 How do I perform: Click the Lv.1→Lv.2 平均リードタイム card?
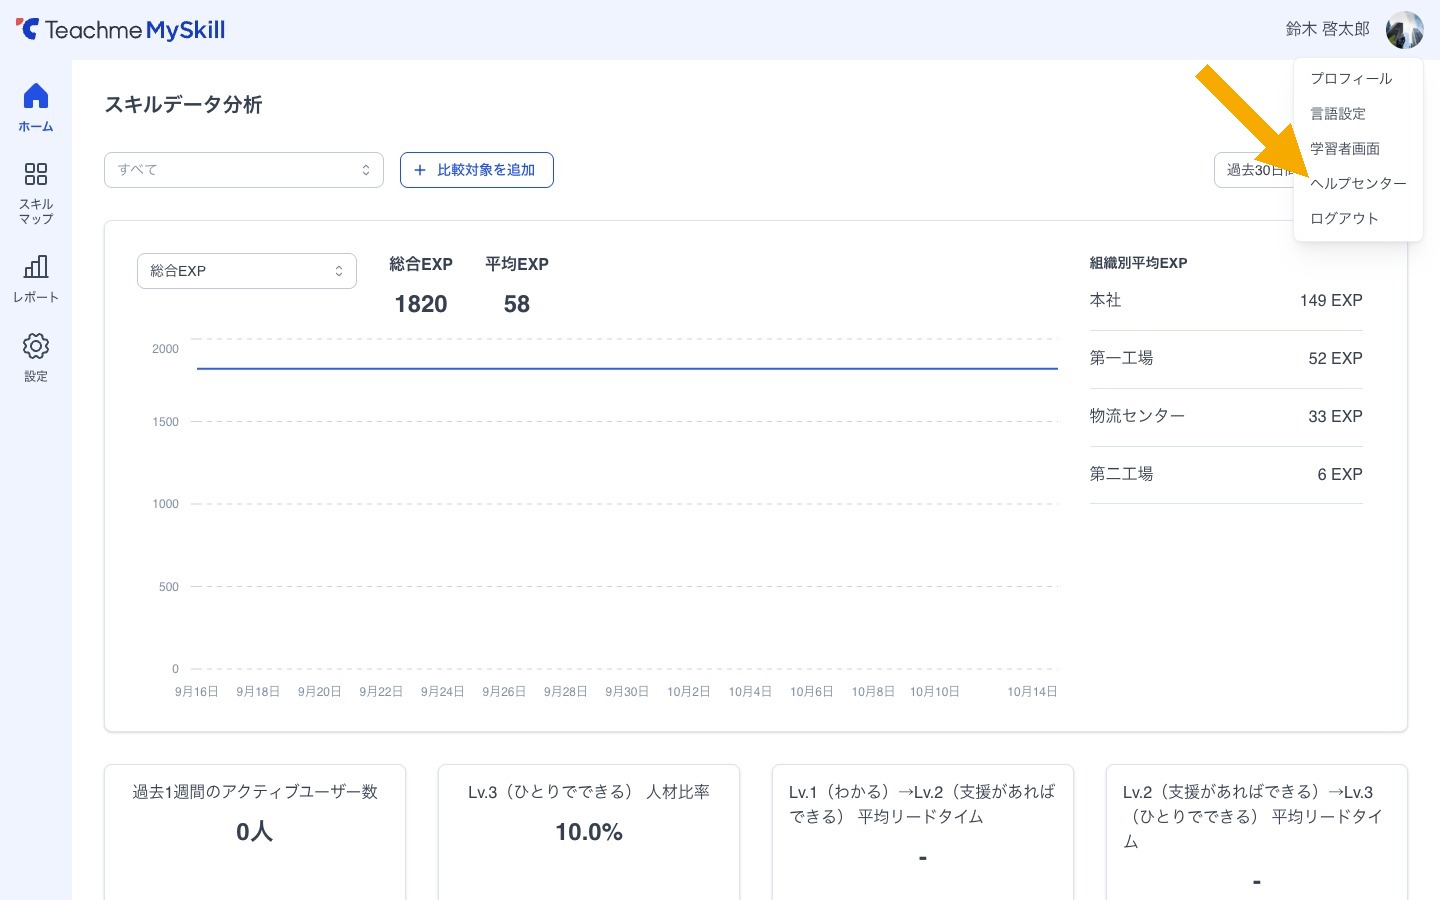pos(923,832)
